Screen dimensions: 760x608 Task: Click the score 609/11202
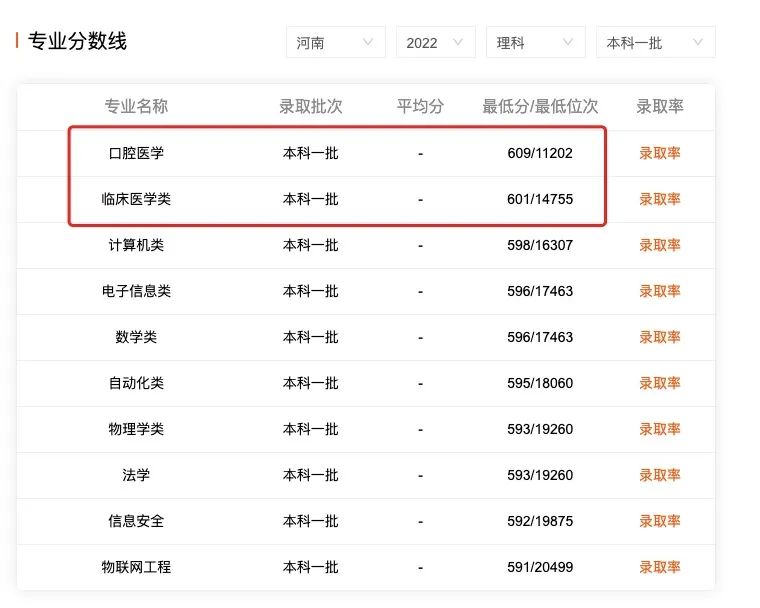pyautogui.click(x=540, y=153)
